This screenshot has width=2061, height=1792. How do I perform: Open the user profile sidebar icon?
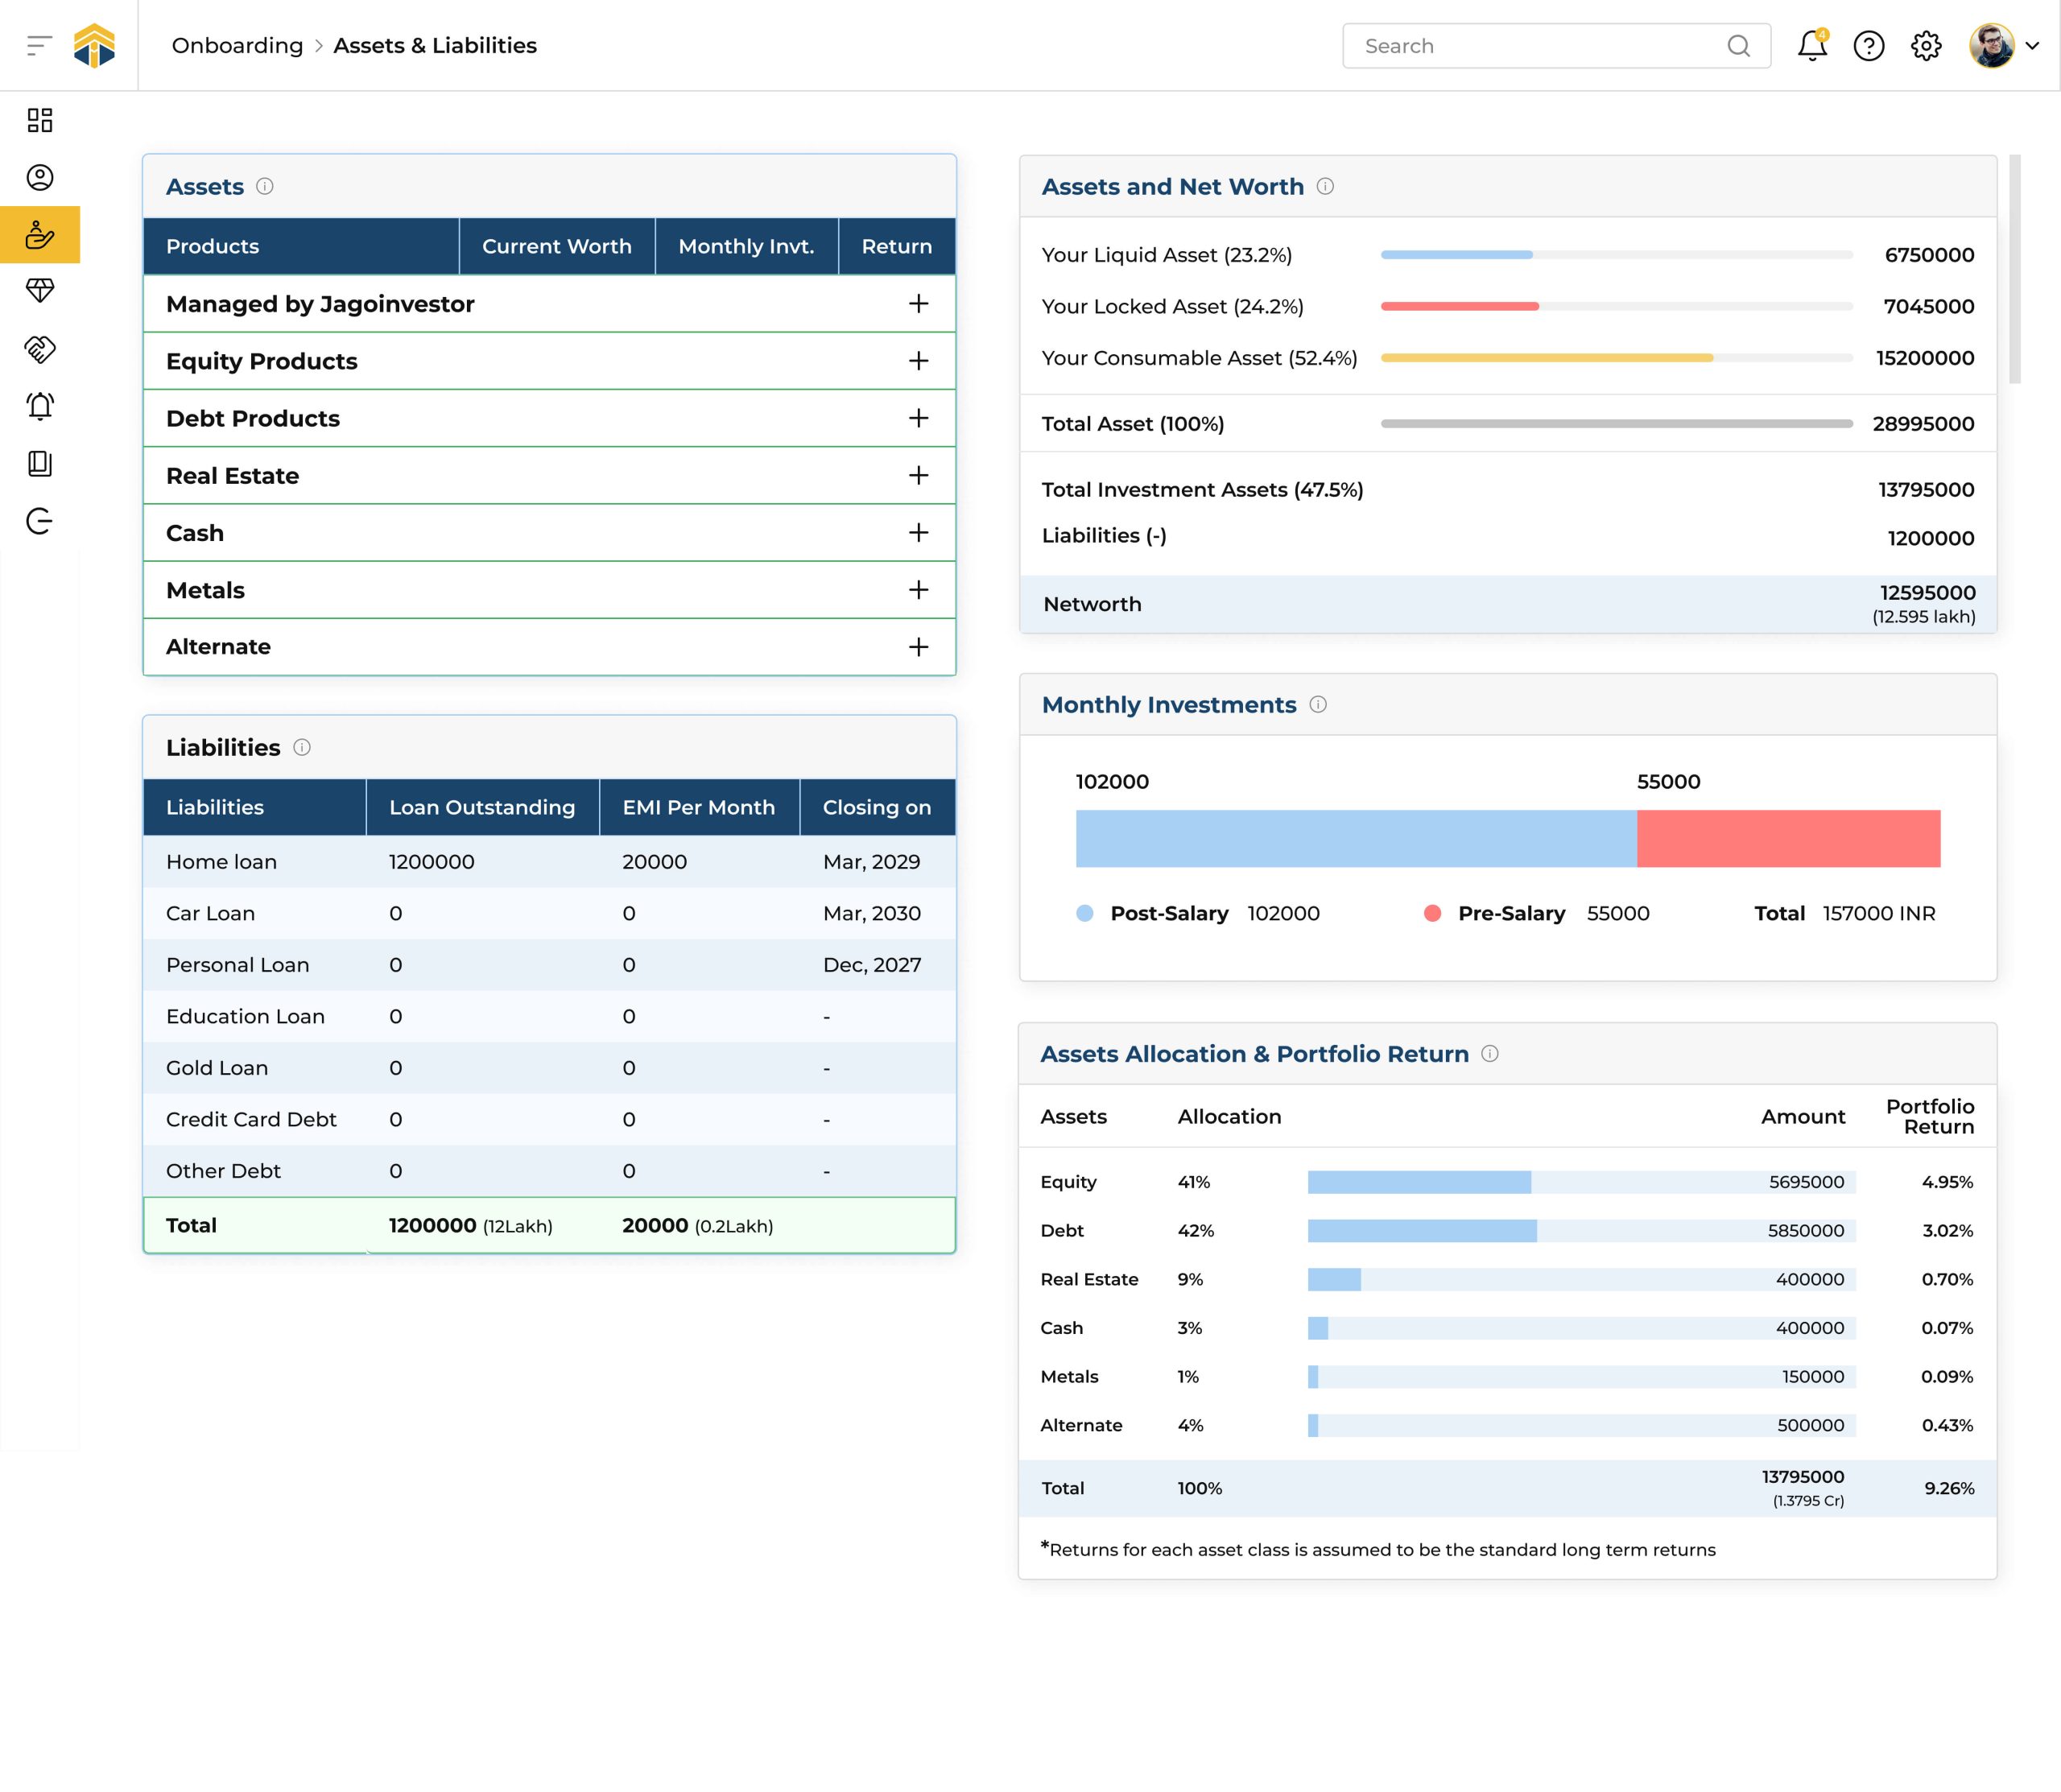coord(40,178)
